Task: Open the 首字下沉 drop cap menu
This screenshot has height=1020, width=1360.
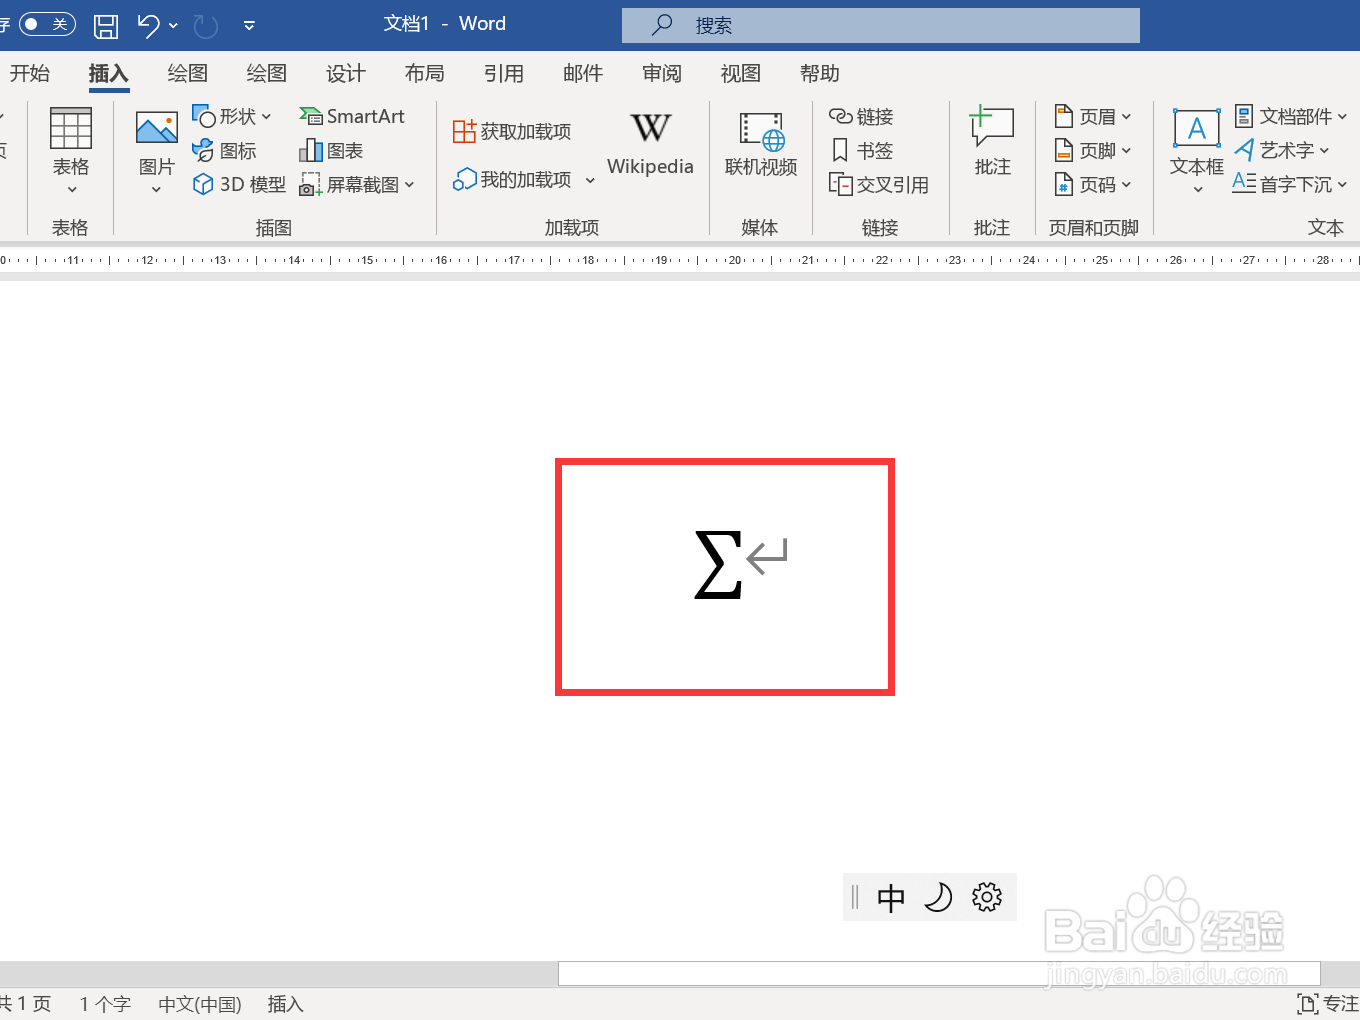Action: pyautogui.click(x=1291, y=184)
